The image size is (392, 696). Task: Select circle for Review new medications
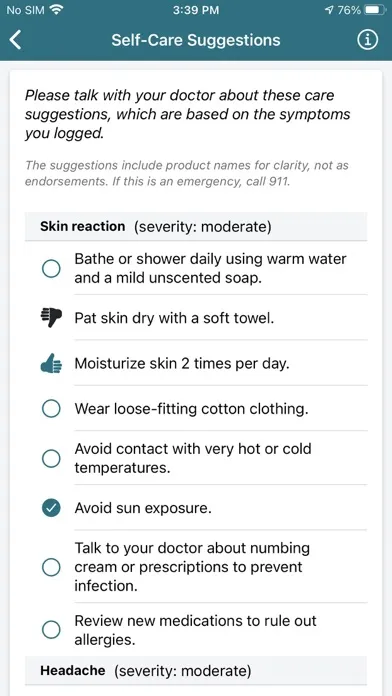51,629
